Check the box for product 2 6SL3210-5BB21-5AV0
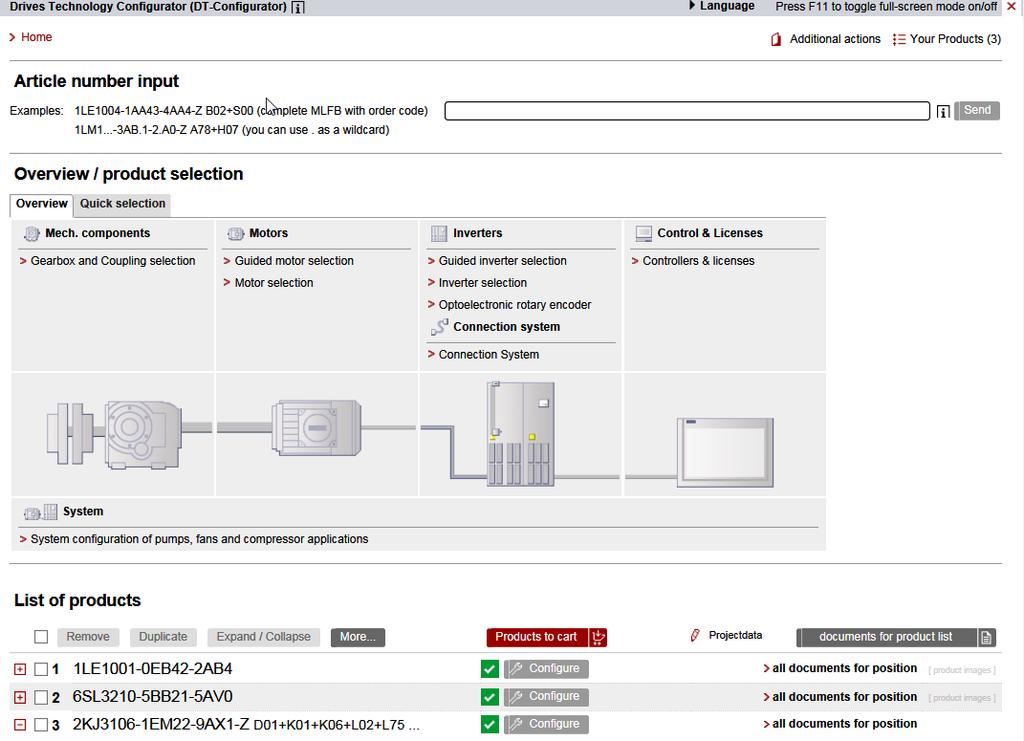 [41, 697]
